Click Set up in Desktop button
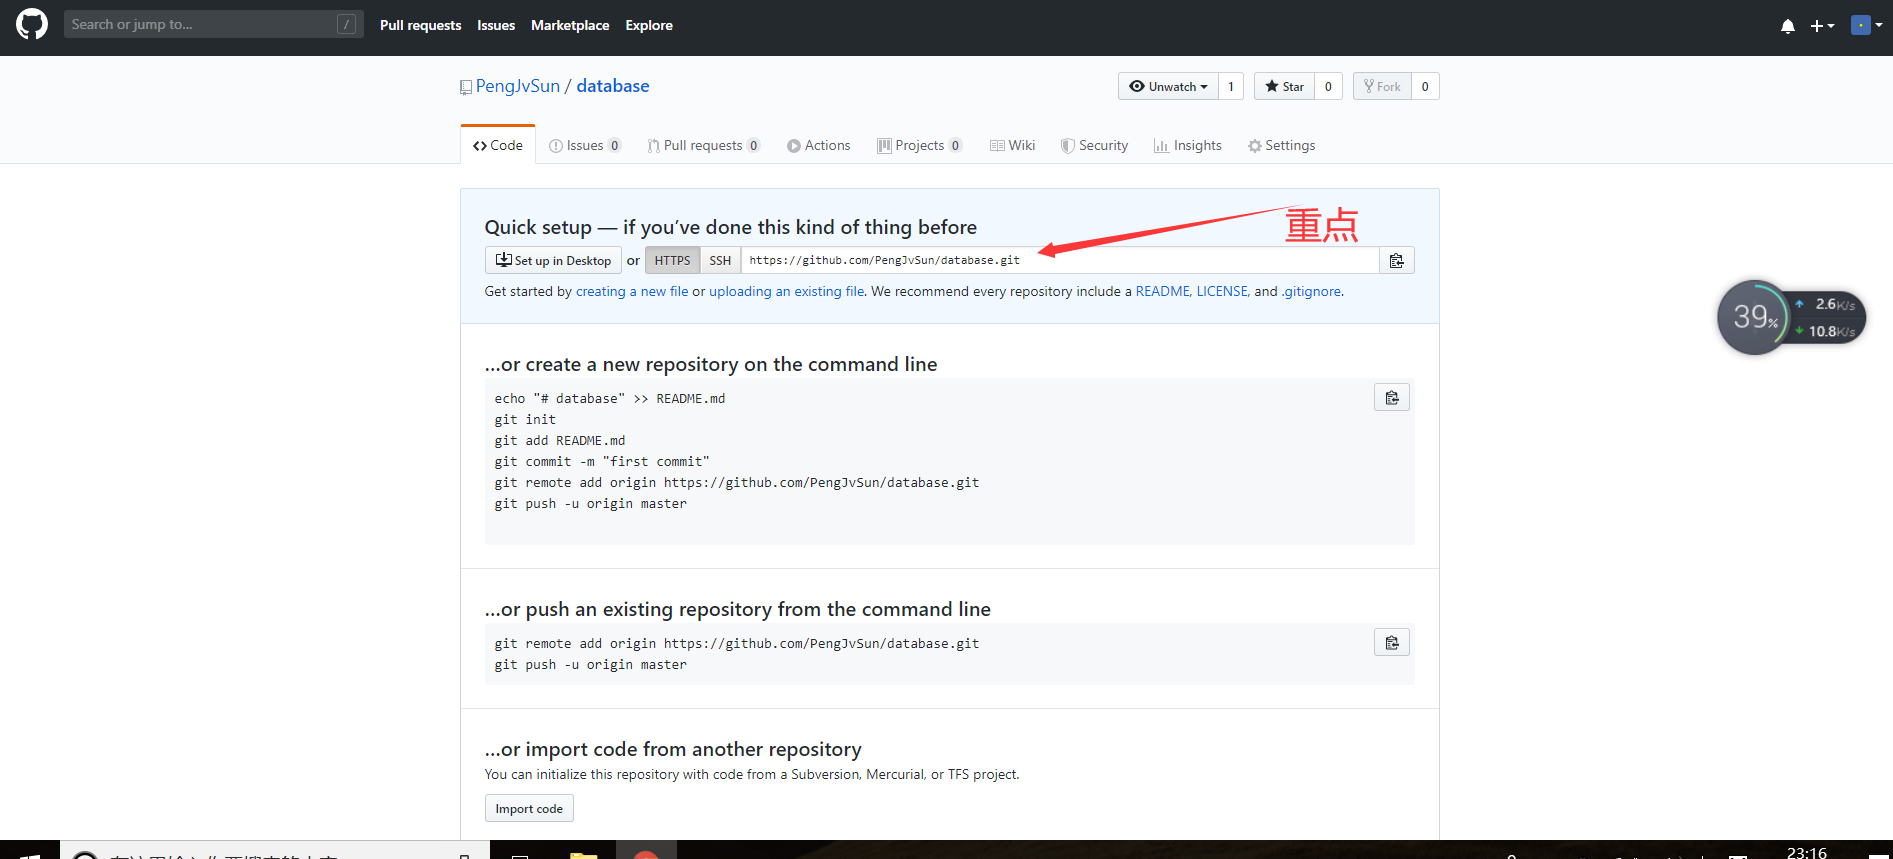 tap(553, 260)
